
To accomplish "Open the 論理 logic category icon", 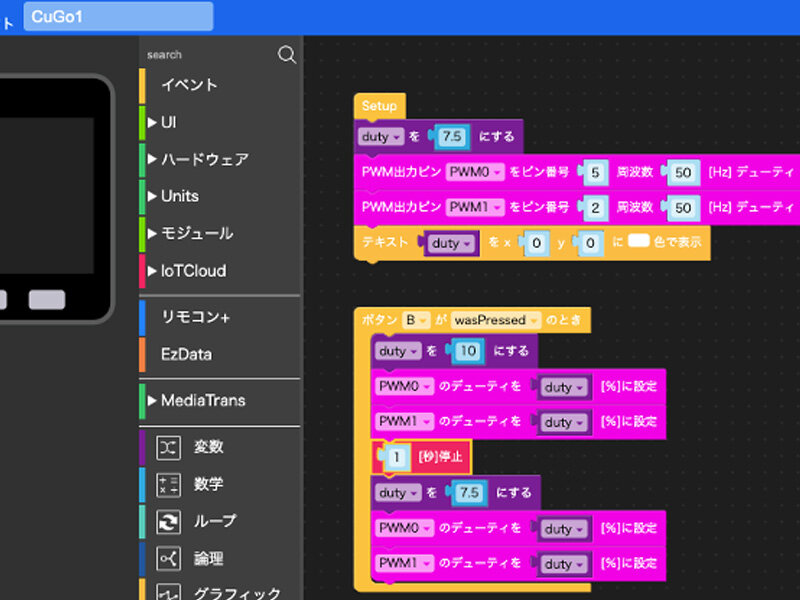I will (x=169, y=558).
